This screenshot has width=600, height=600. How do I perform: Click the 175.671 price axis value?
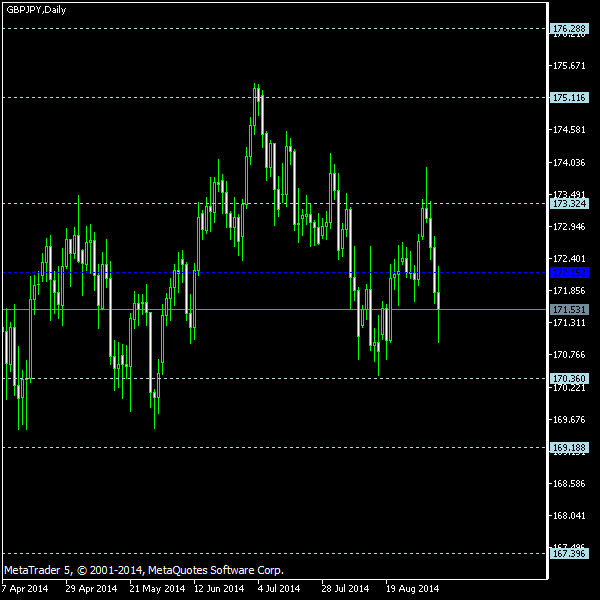(569, 66)
